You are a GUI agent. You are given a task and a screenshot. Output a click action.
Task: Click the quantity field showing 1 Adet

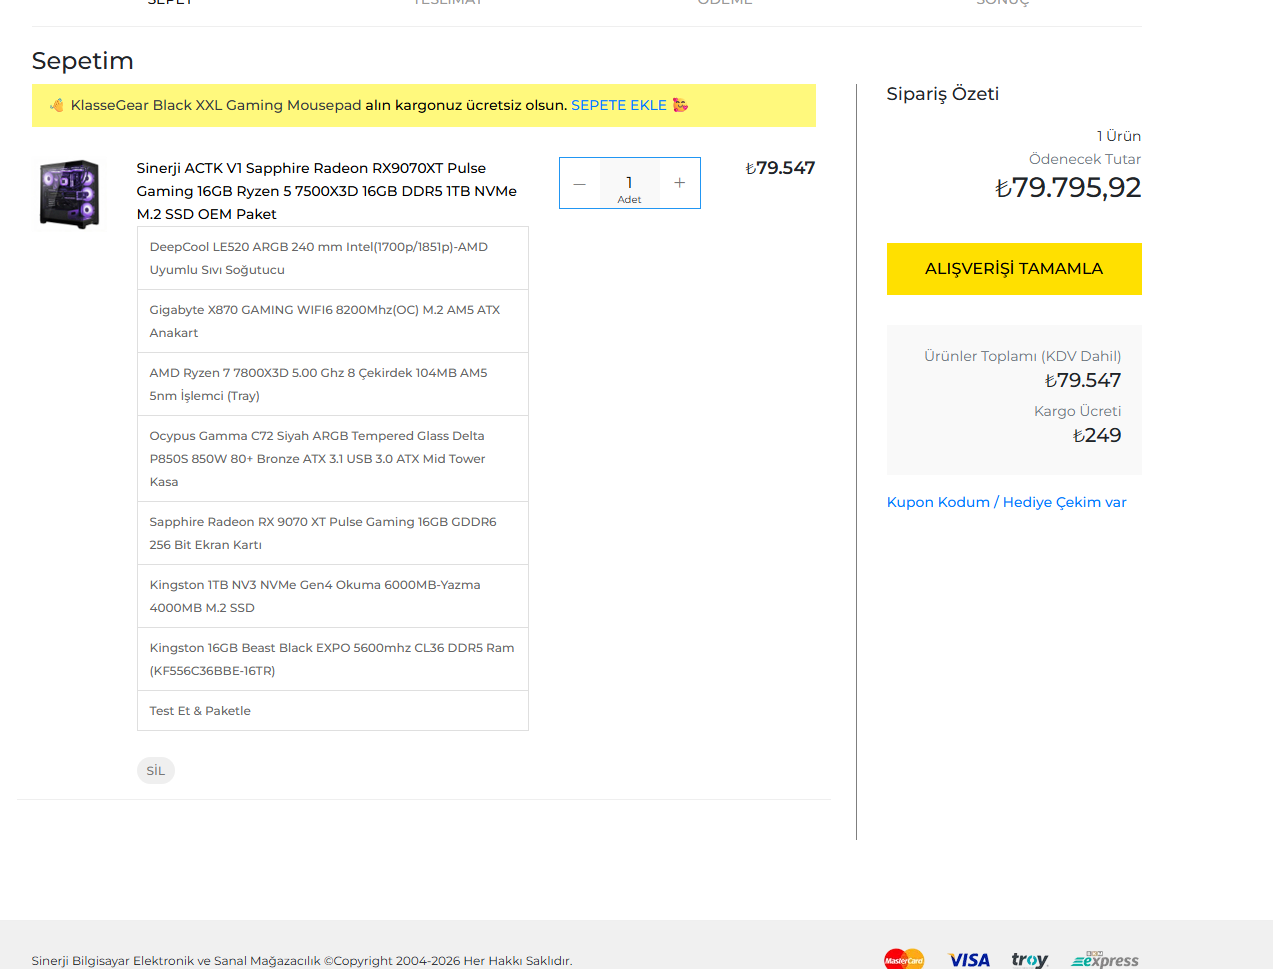[x=629, y=183]
